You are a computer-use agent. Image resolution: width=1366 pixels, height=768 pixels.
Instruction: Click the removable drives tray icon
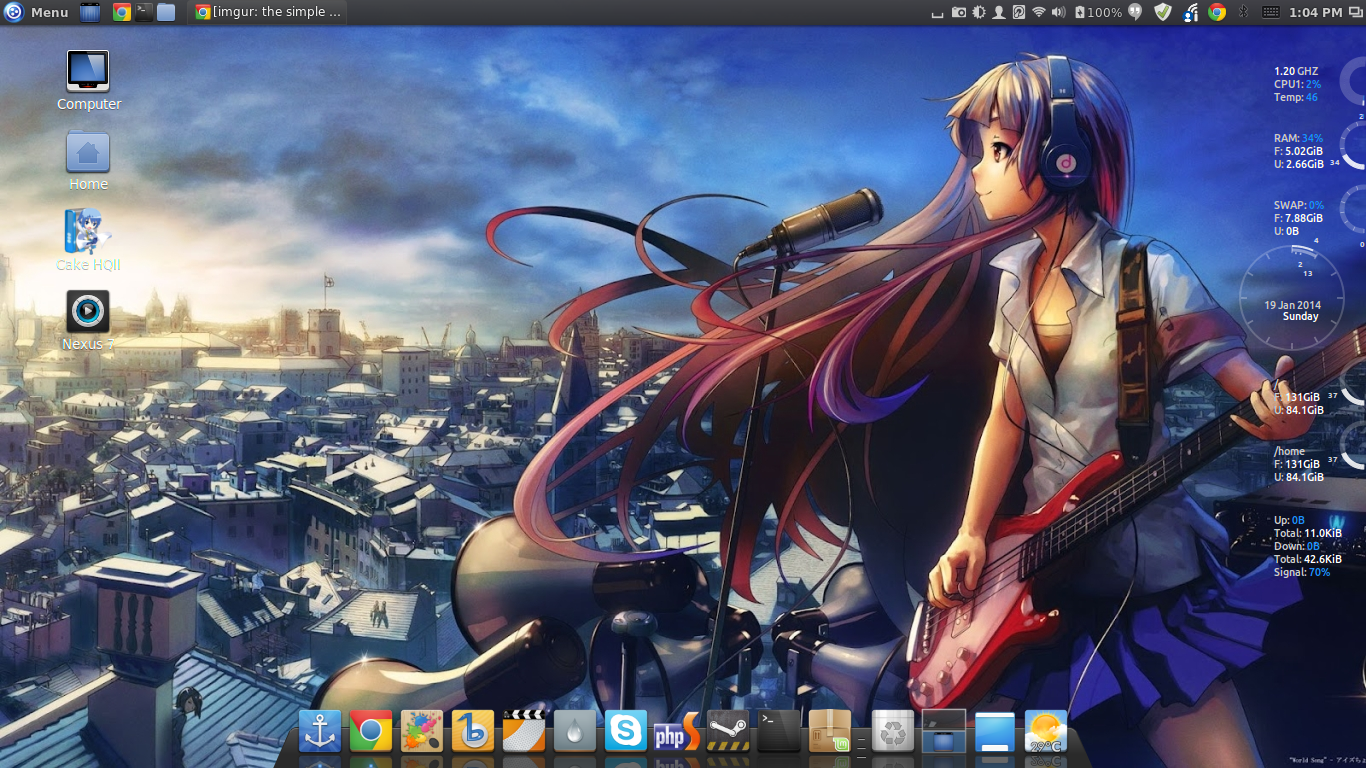point(1018,12)
